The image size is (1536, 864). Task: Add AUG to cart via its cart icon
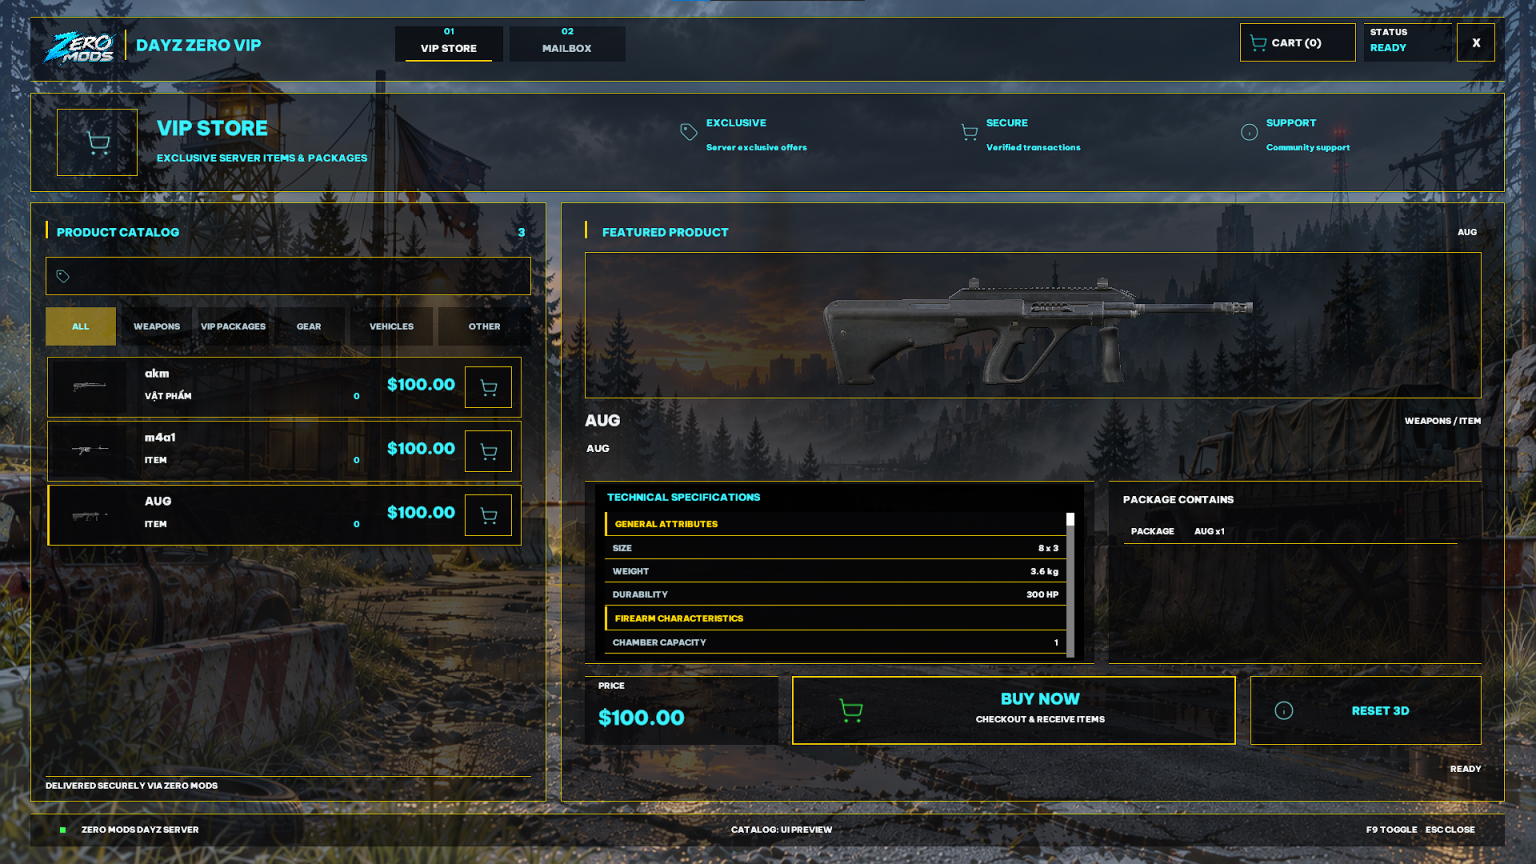(488, 515)
